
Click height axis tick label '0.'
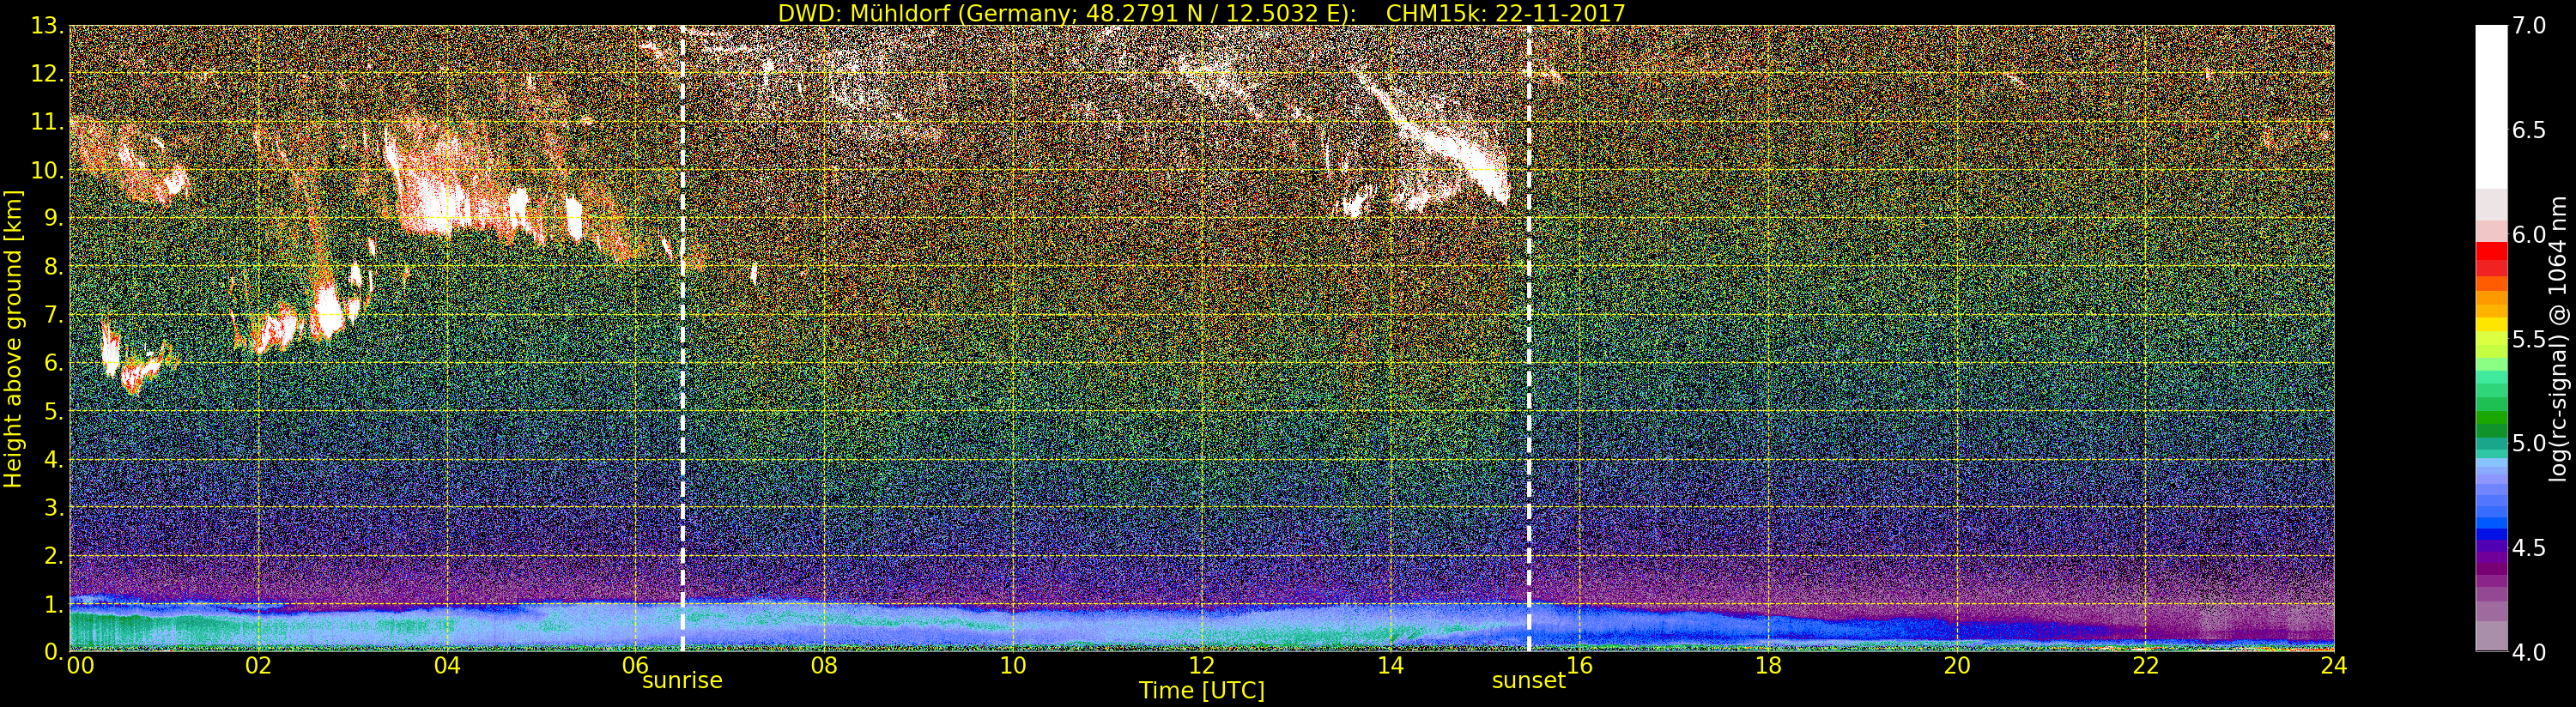pos(53,652)
